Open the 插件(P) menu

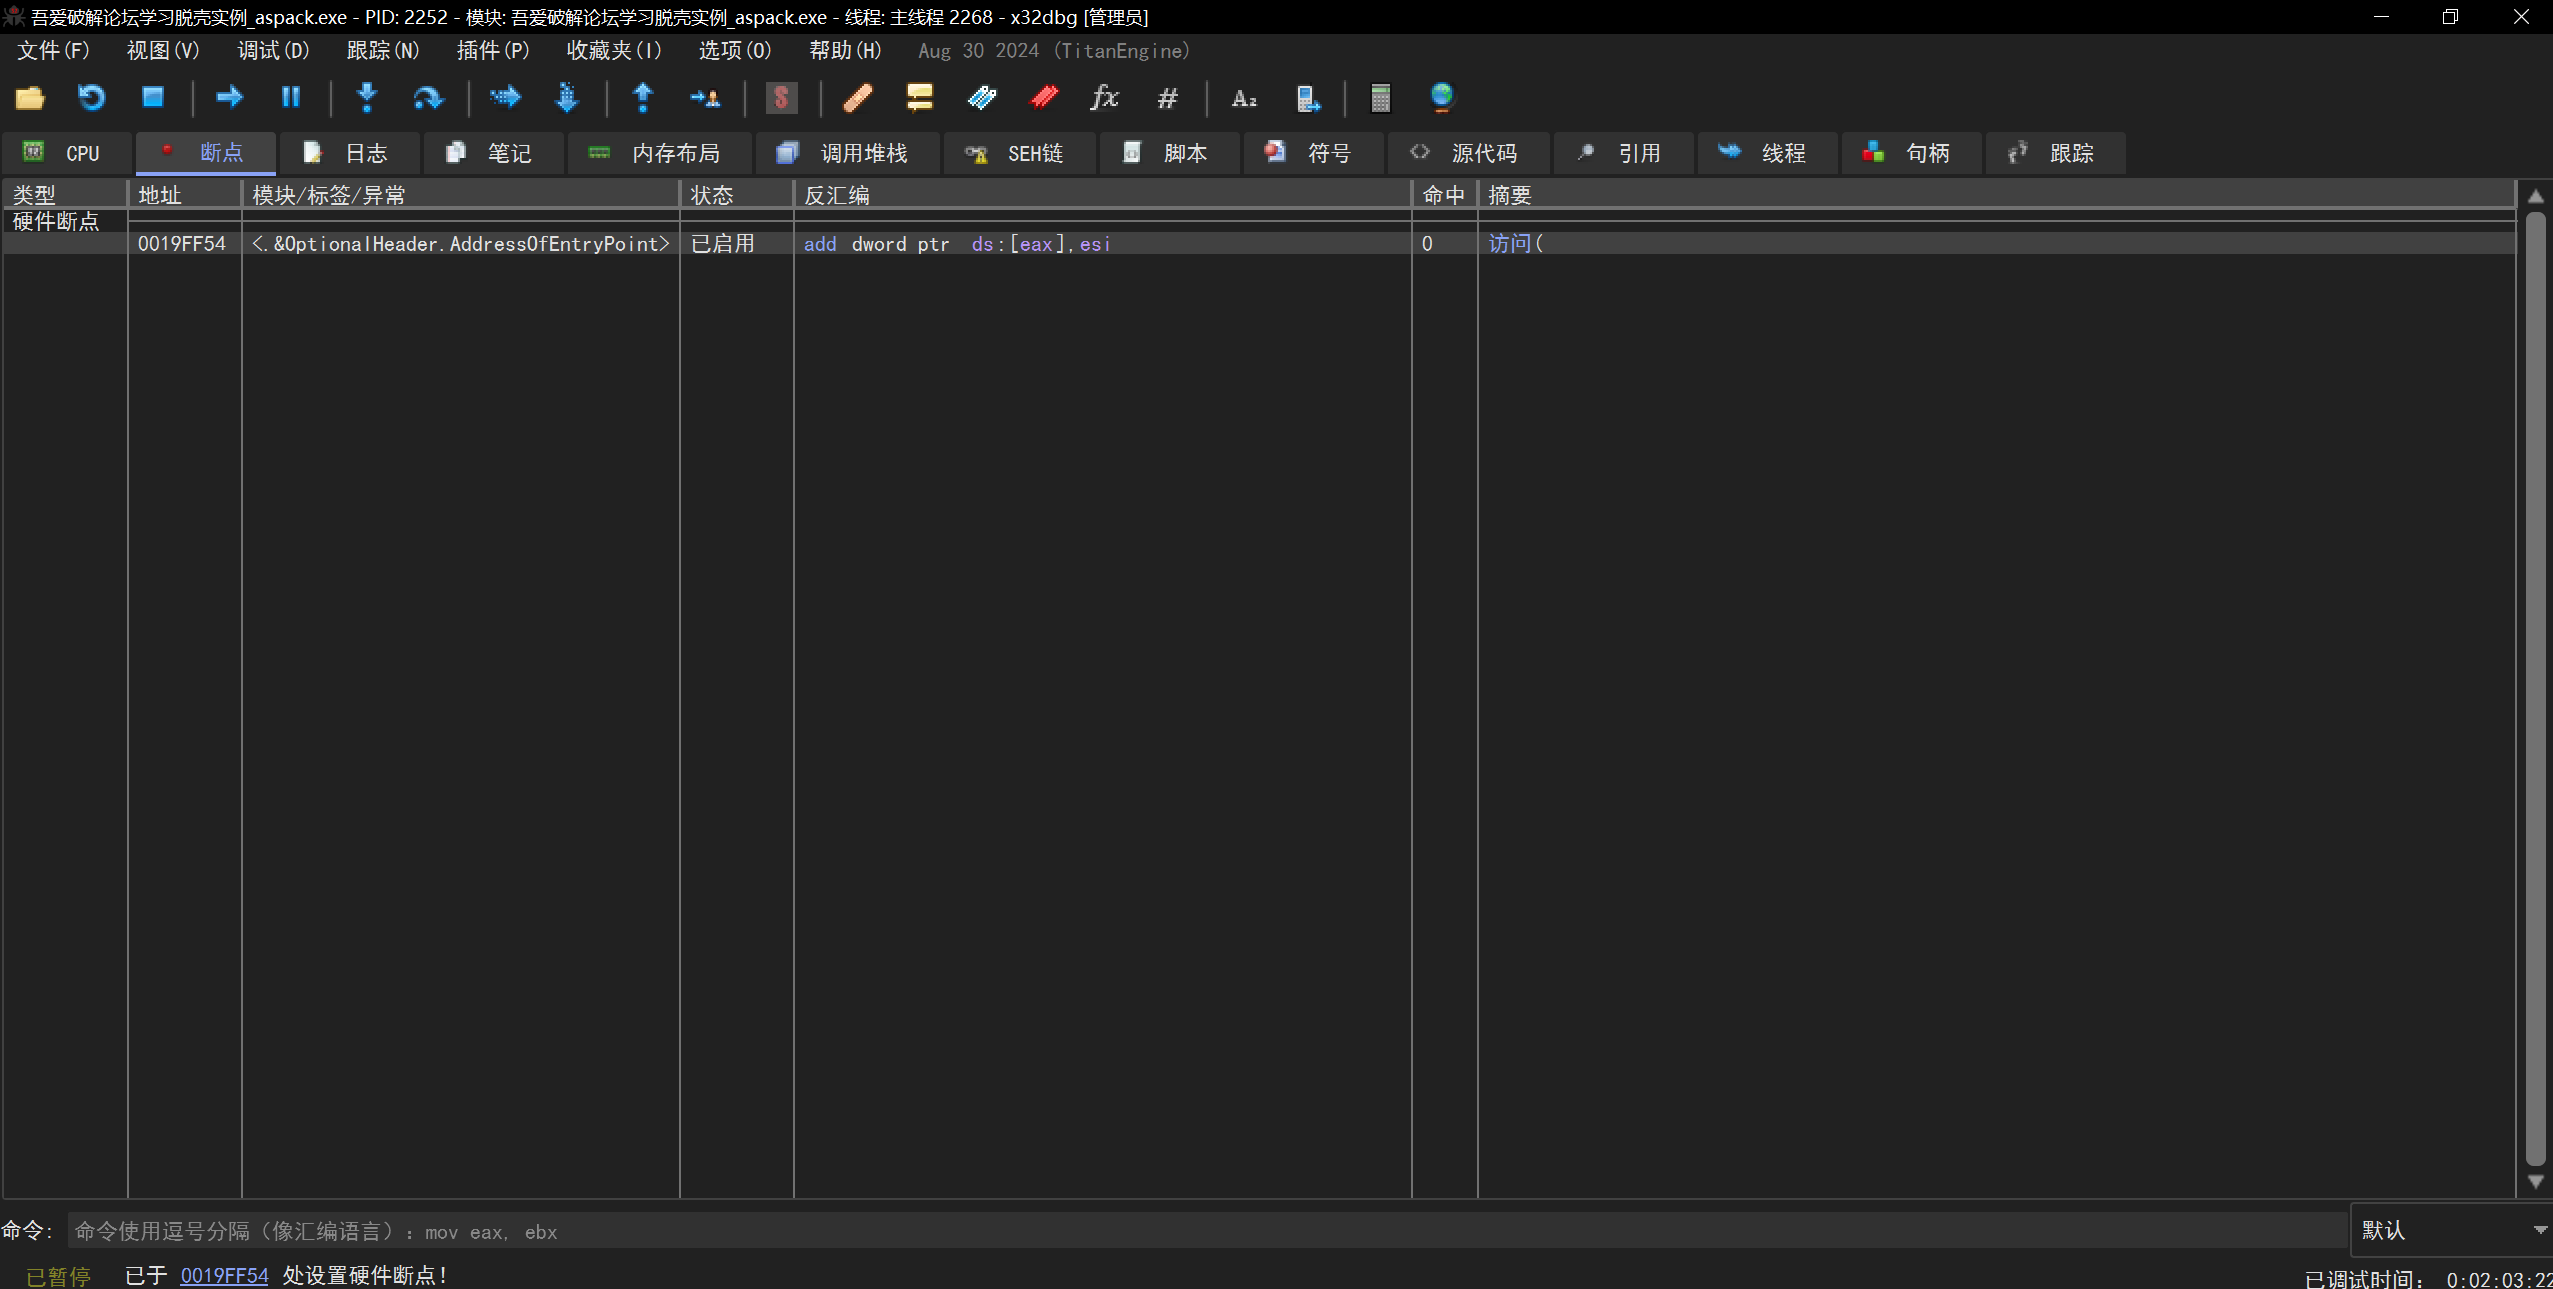(x=492, y=50)
